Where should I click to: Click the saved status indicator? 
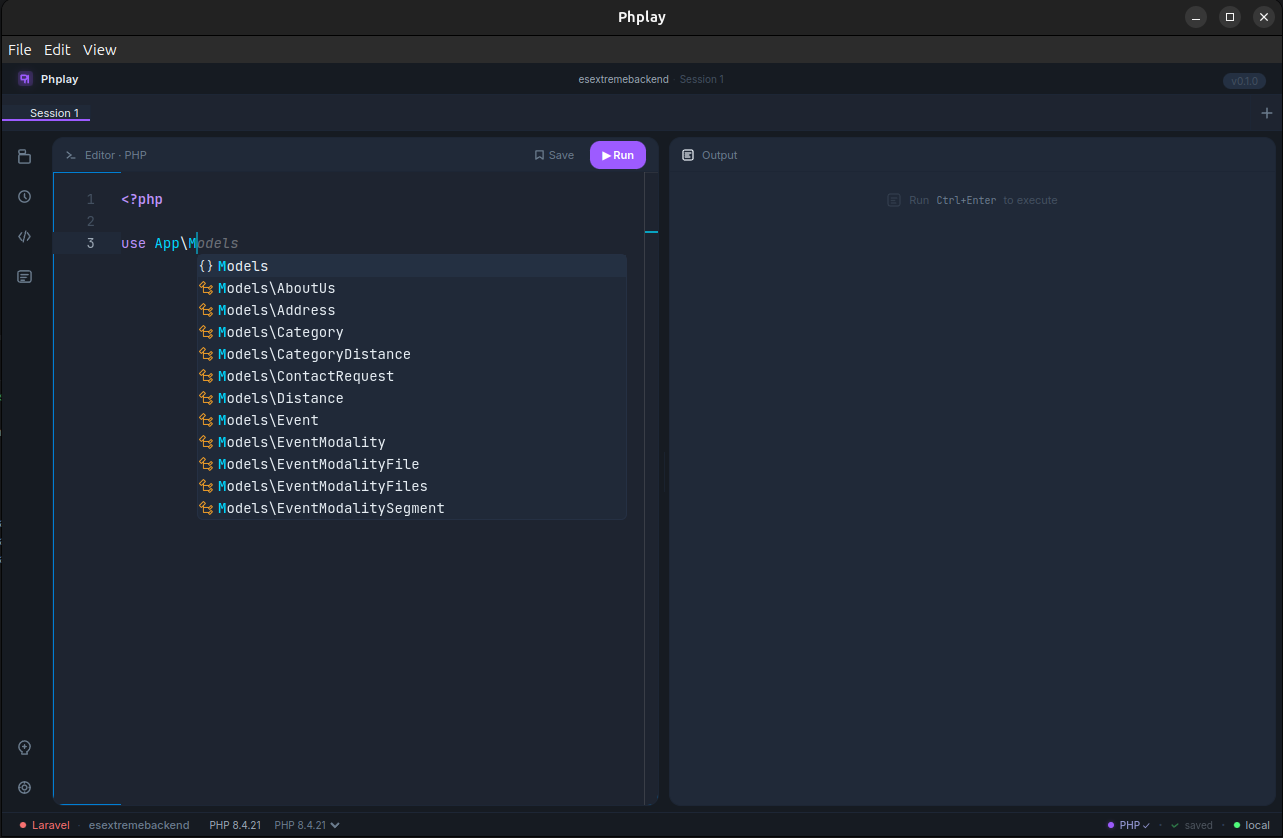(x=1192, y=825)
